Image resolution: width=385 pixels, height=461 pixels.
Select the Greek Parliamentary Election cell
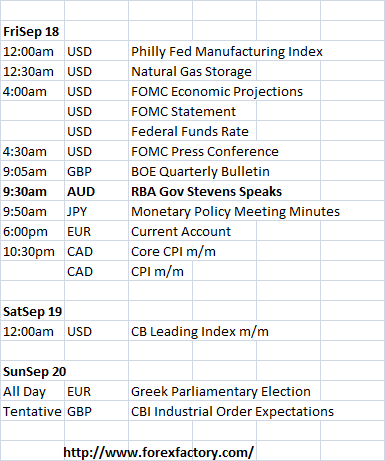click(x=221, y=392)
